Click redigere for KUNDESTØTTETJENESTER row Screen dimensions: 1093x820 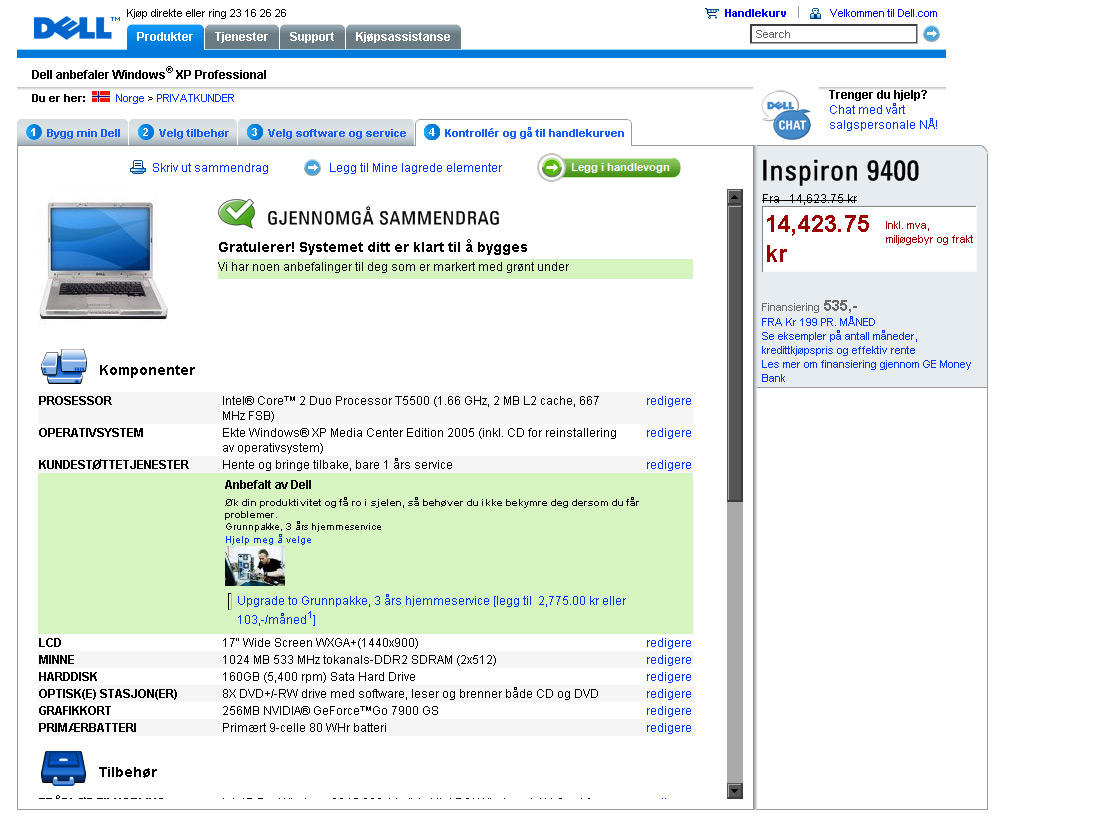(668, 465)
